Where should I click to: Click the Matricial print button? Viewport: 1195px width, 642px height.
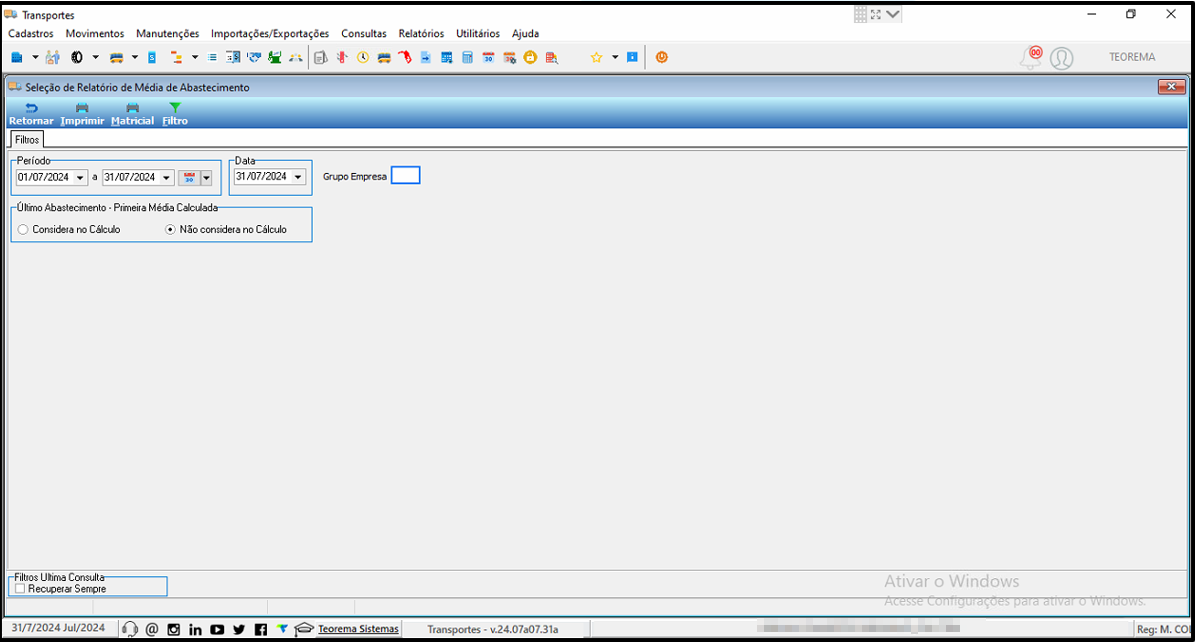(133, 114)
